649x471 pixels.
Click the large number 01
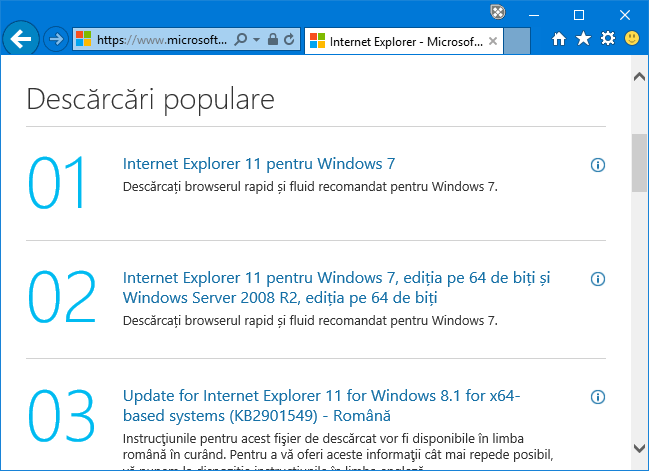click(57, 183)
